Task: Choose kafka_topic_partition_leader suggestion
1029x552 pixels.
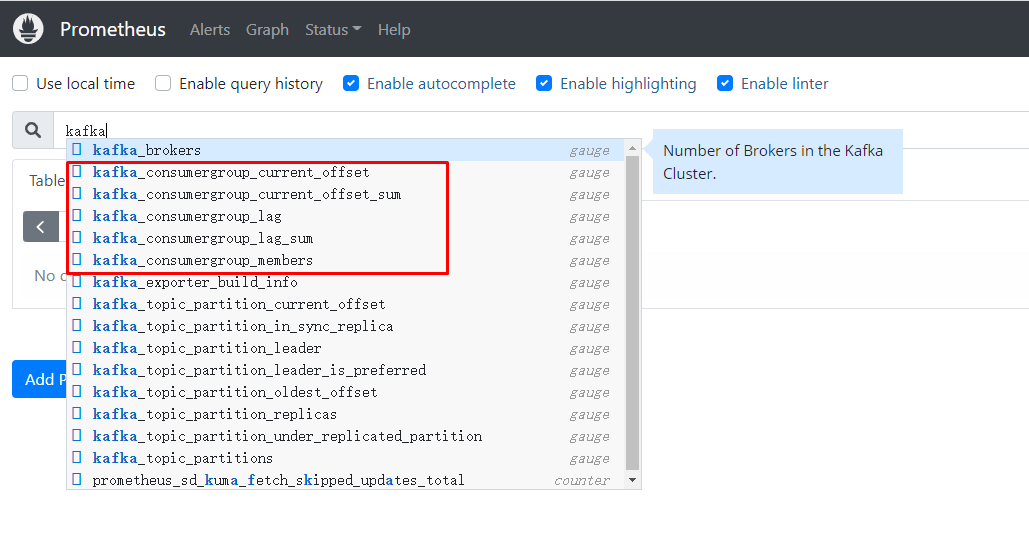Action: [346, 348]
